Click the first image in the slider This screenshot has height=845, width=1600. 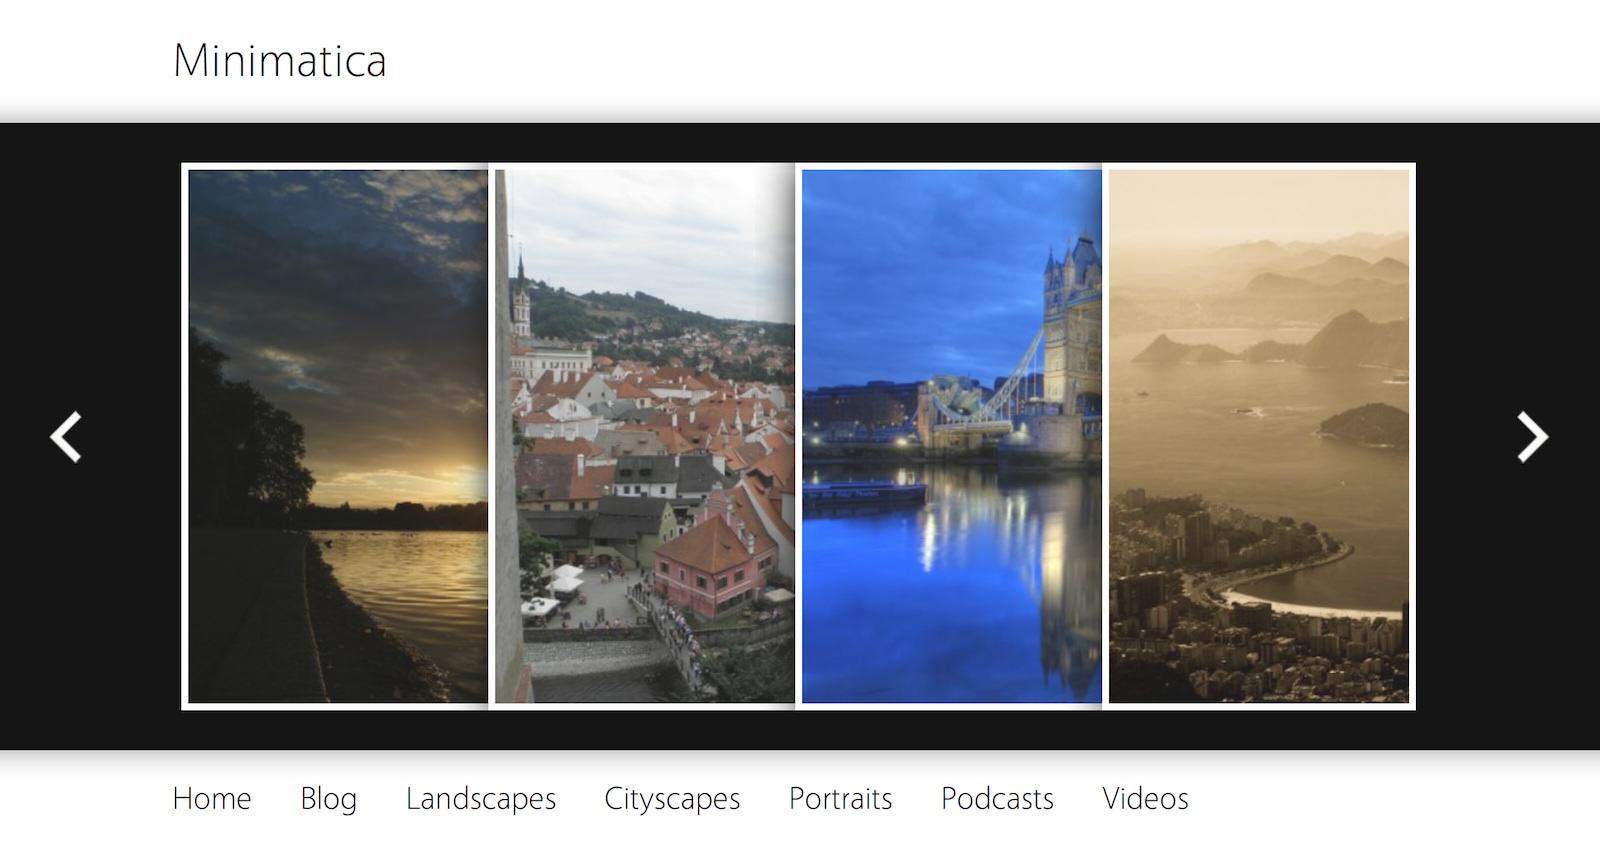tap(337, 436)
